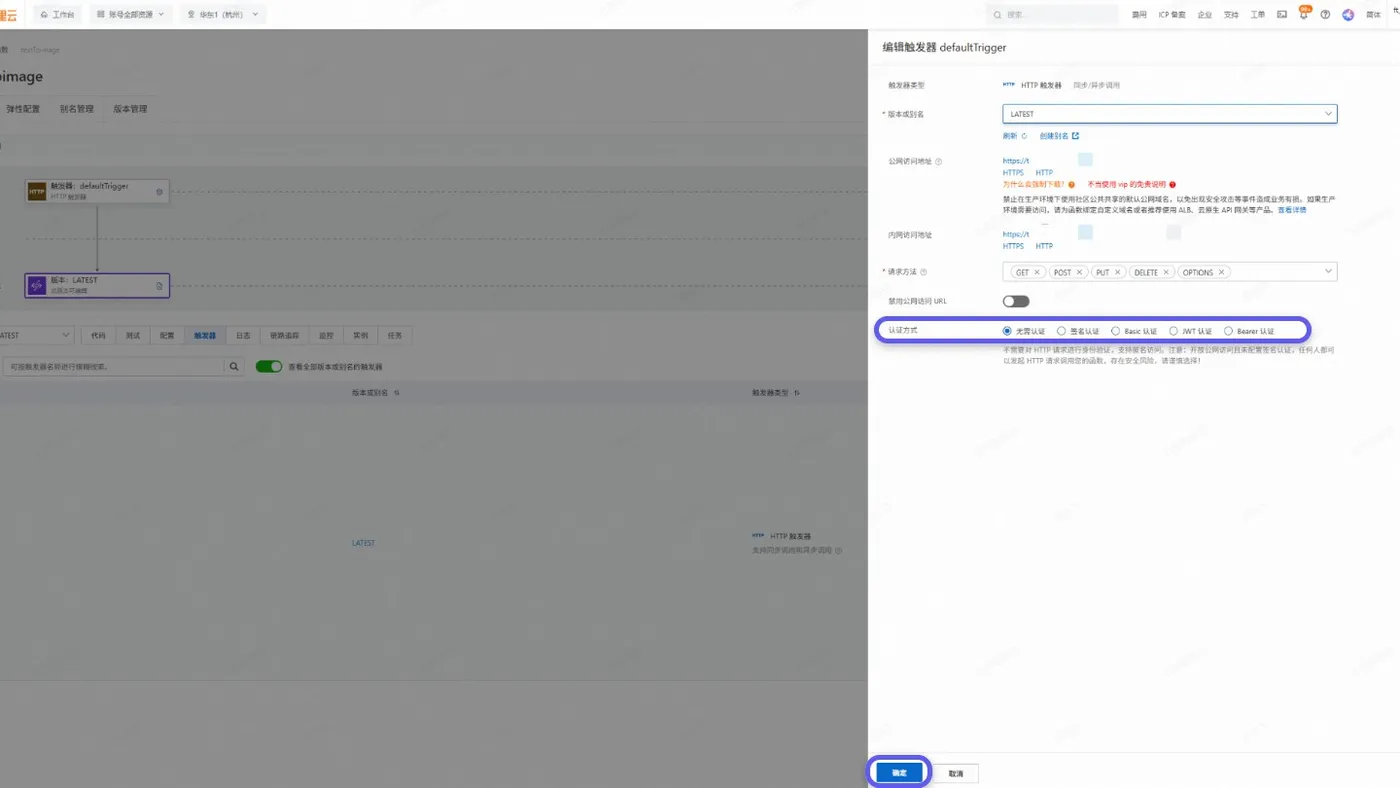Open the 账号全部资源 dropdown in top bar
1400x788 pixels.
click(x=130, y=15)
